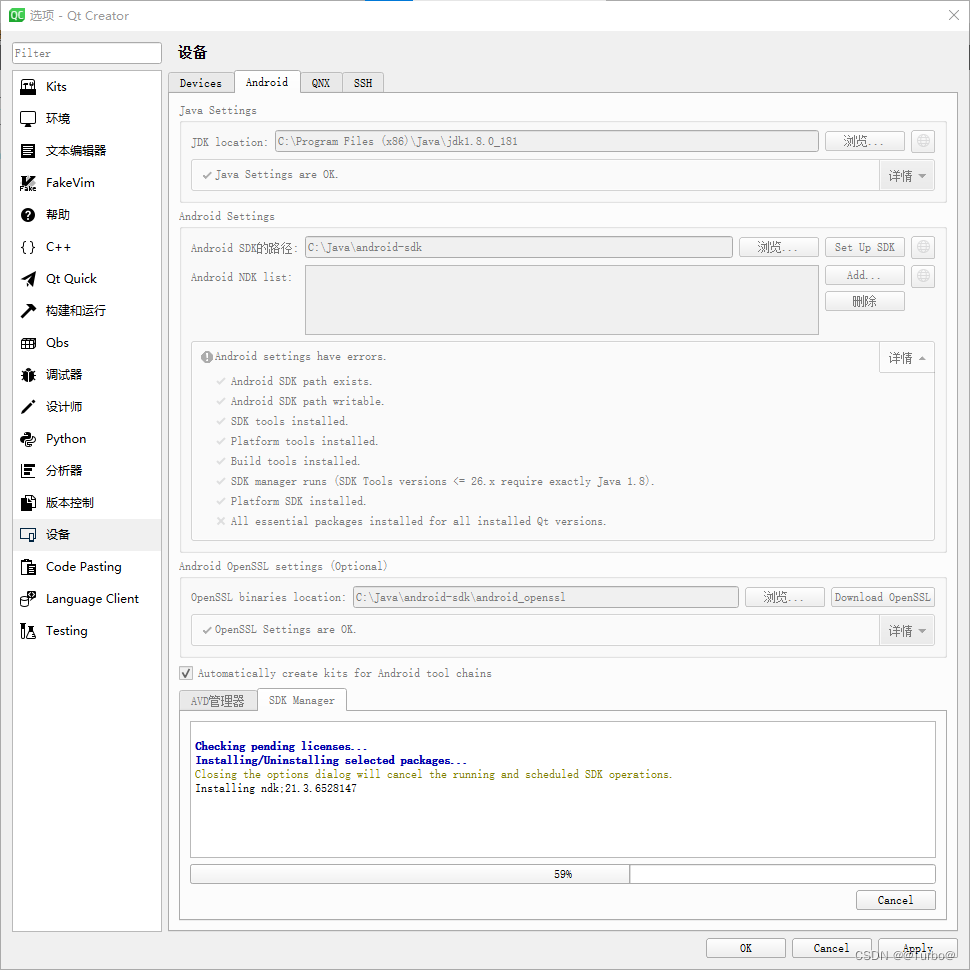Open the Qbs settings icon

[28, 343]
